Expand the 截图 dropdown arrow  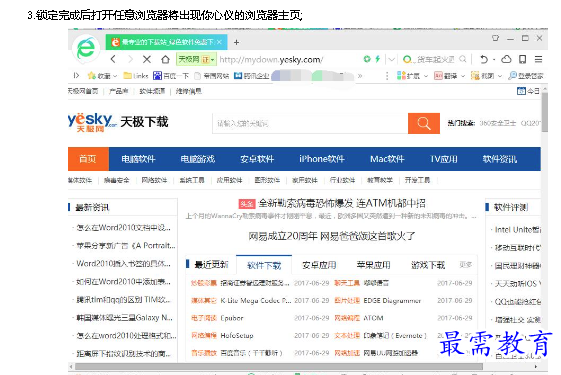(500, 76)
